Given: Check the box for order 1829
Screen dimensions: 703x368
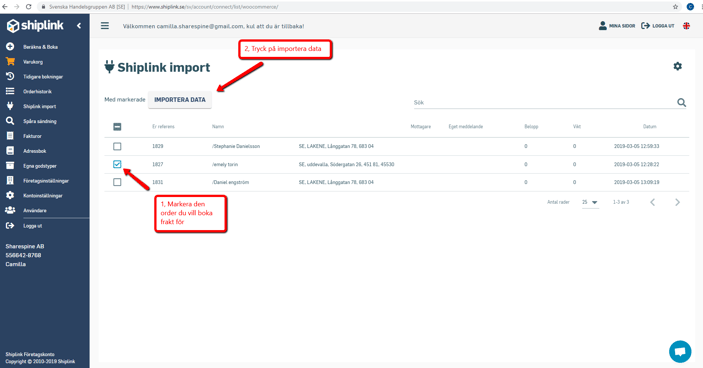Looking at the screenshot, I should 117,146.
